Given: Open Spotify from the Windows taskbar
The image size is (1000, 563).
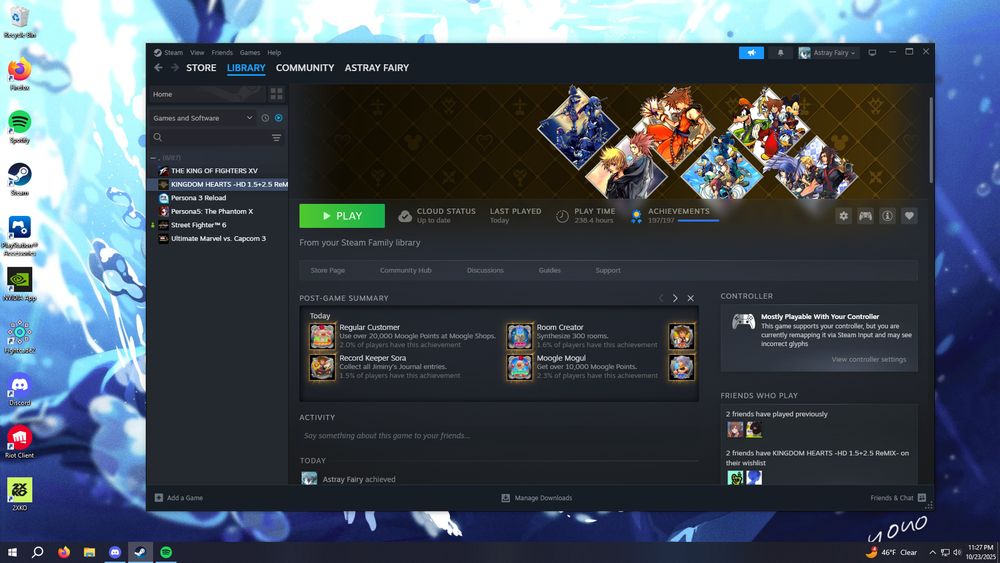Looking at the screenshot, I should tap(166, 552).
